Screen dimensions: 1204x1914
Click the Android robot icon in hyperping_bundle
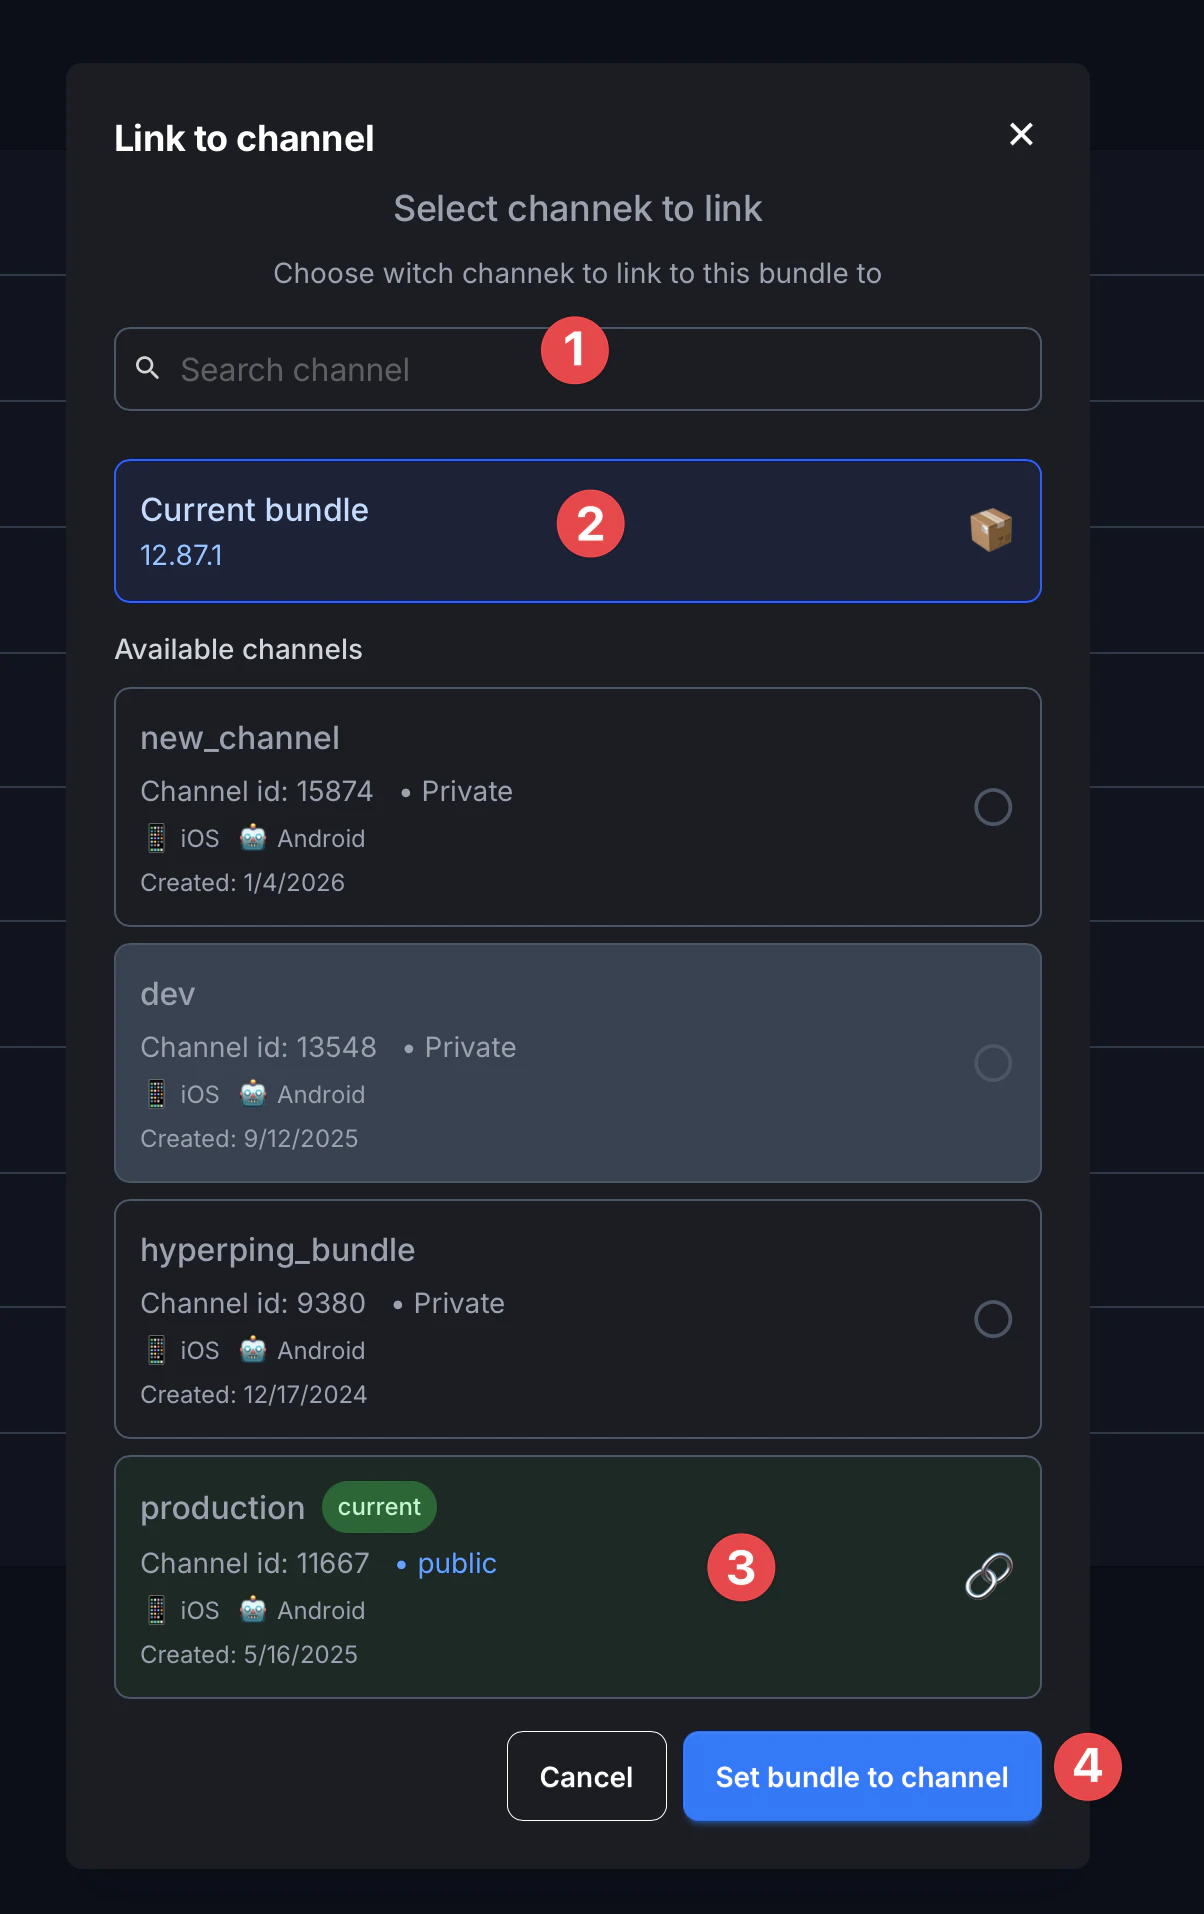(x=253, y=1350)
